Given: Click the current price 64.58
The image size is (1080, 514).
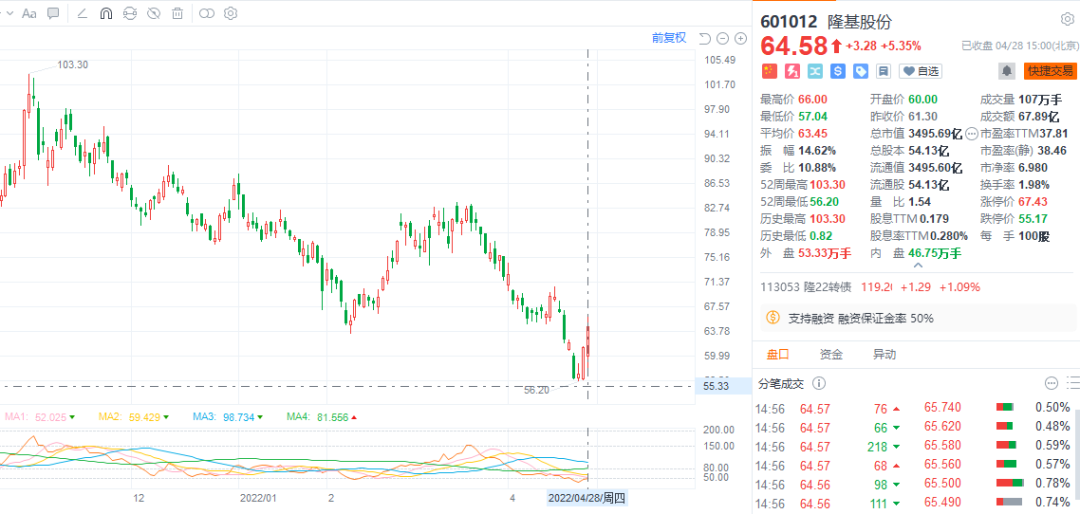Looking at the screenshot, I should (x=793, y=46).
